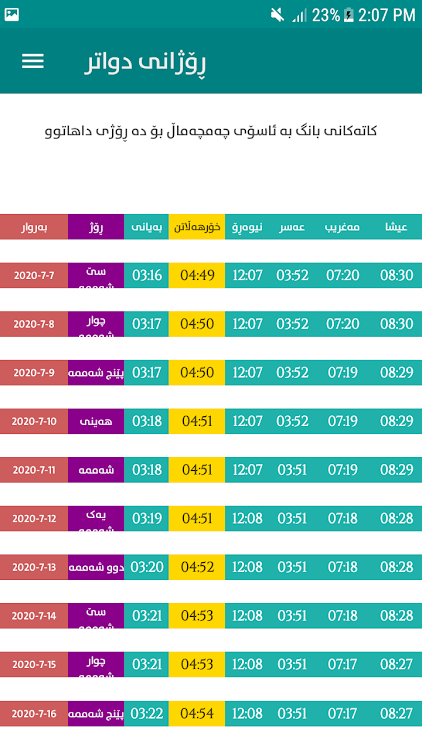Tap the 08:27 Isha time for 2020-7-15
The image size is (422, 750).
[x=396, y=664]
